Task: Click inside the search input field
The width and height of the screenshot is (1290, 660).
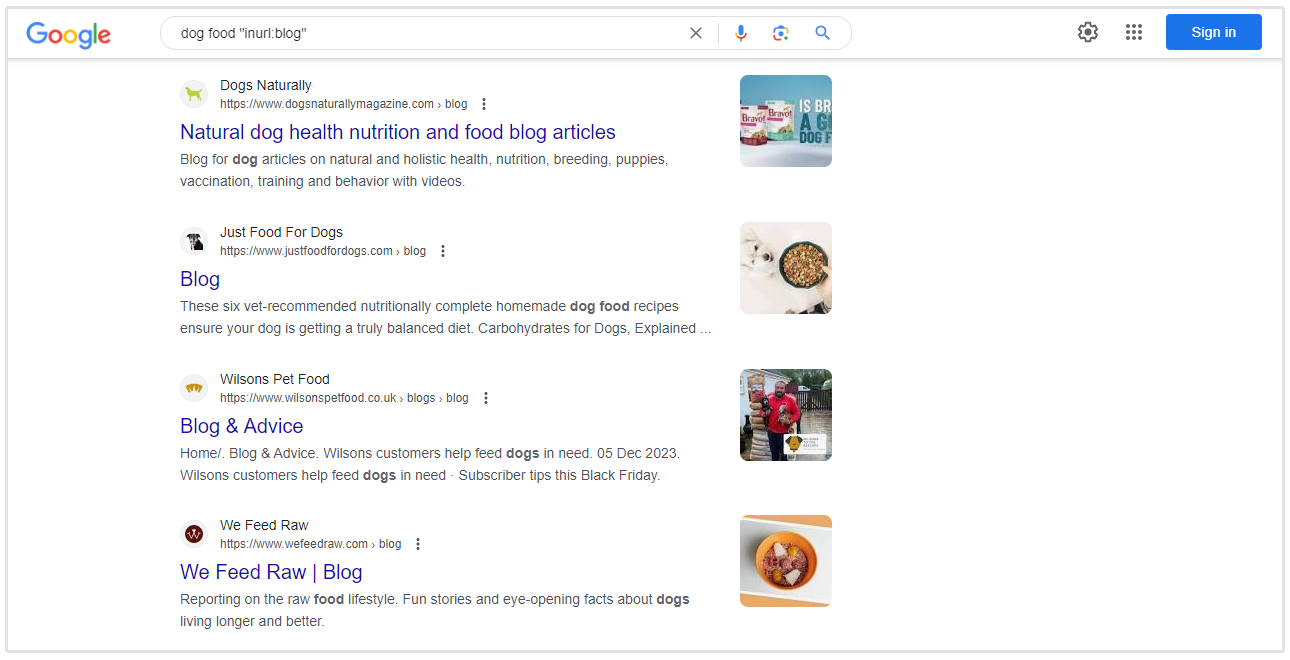Action: coord(430,33)
